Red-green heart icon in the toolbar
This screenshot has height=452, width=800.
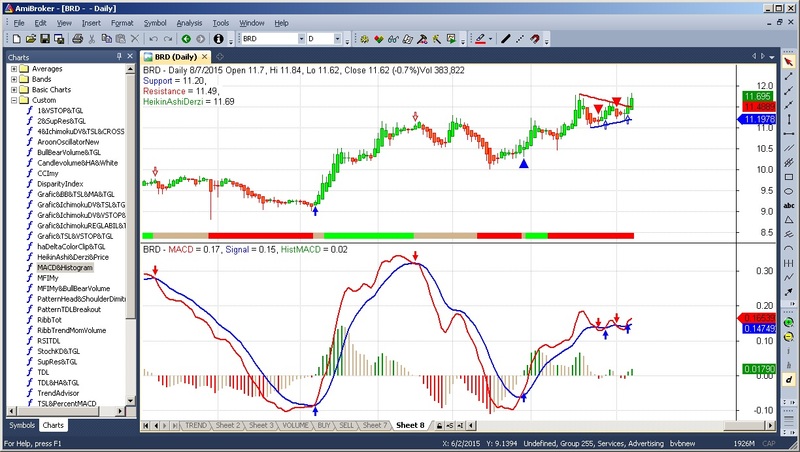point(379,39)
